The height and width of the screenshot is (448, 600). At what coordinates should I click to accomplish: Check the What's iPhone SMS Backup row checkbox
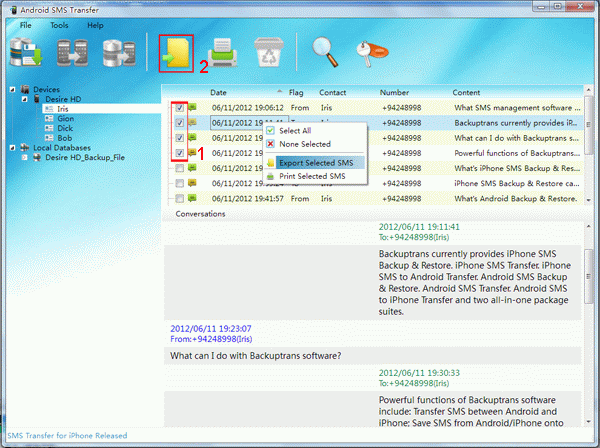179,168
